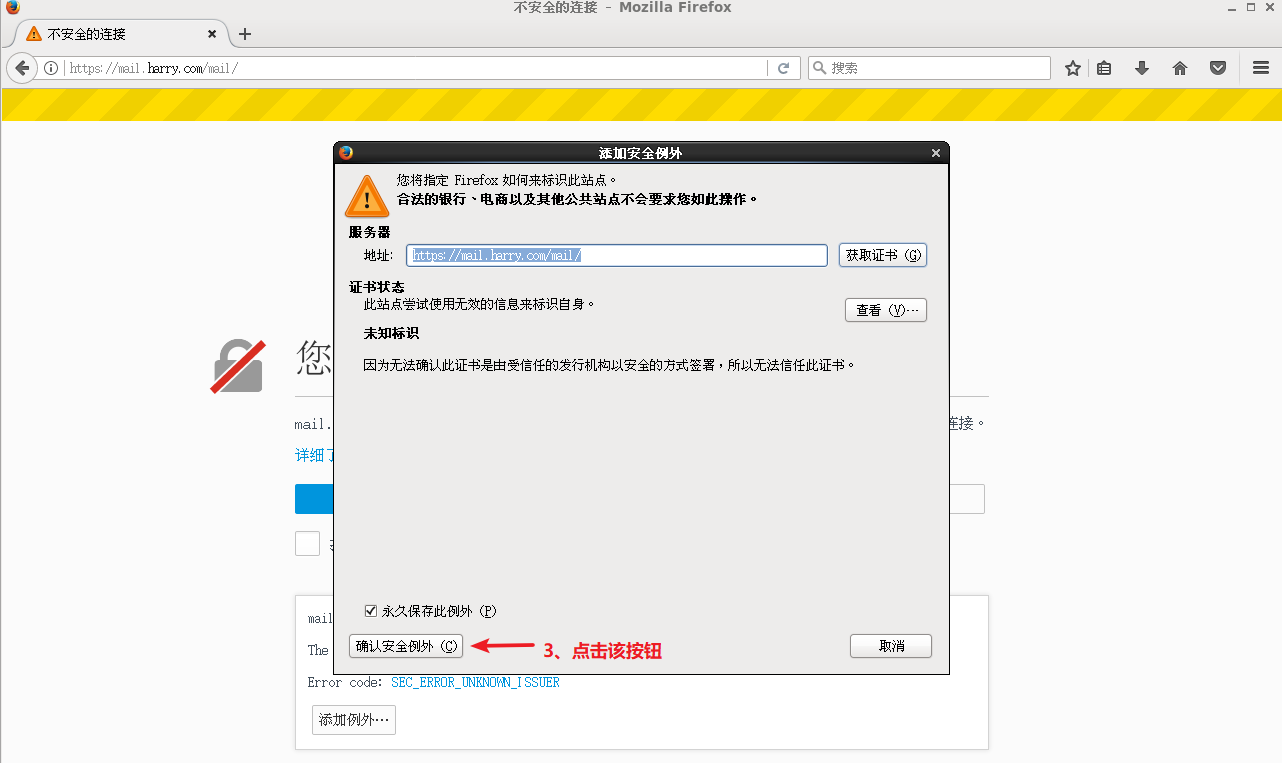Click the 查看 (V) certificate button
This screenshot has width=1282, height=763.
pos(886,310)
